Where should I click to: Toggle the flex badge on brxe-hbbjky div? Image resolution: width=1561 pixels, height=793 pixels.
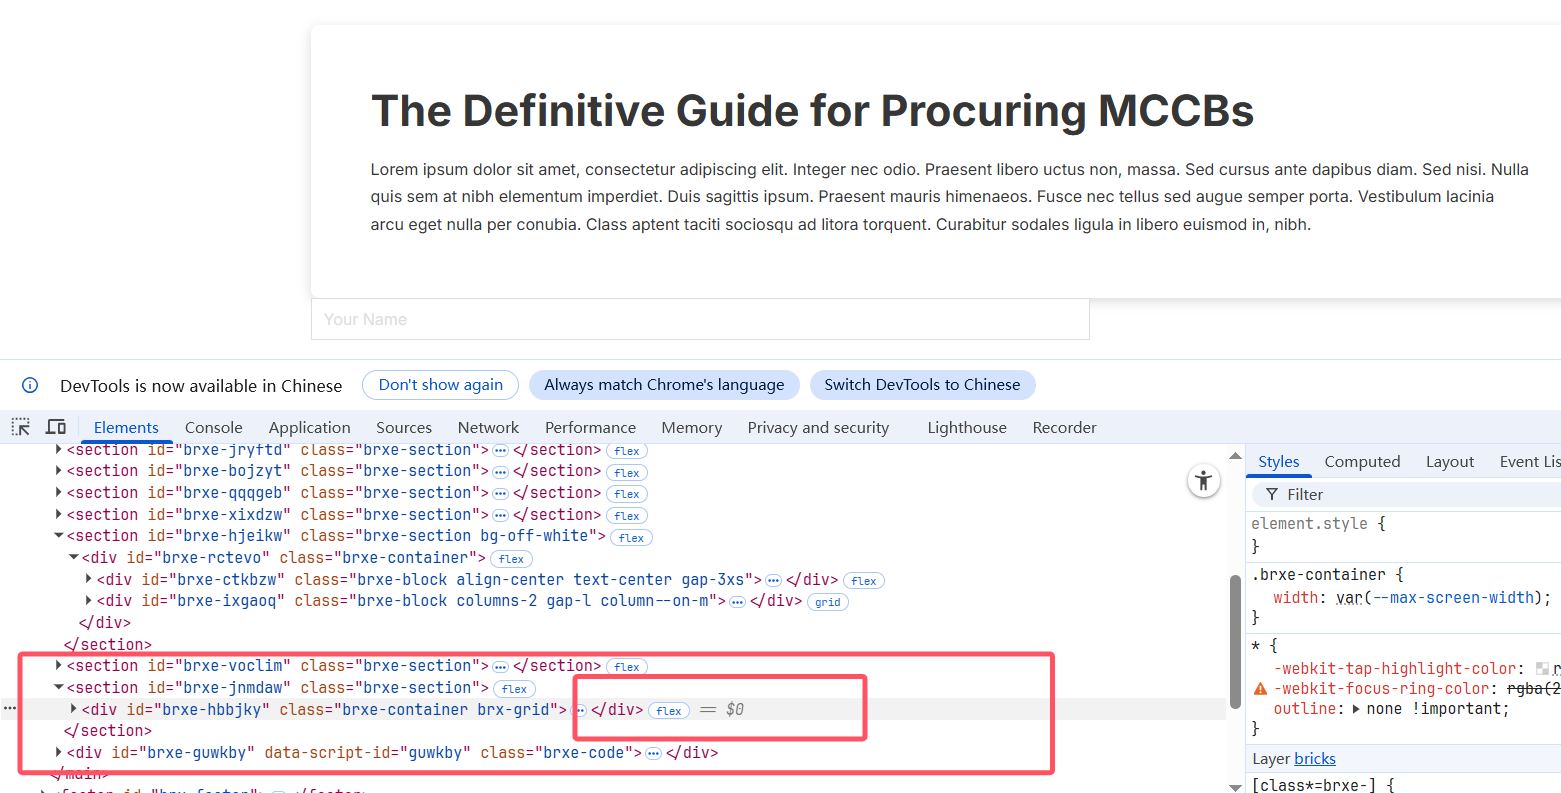669,711
